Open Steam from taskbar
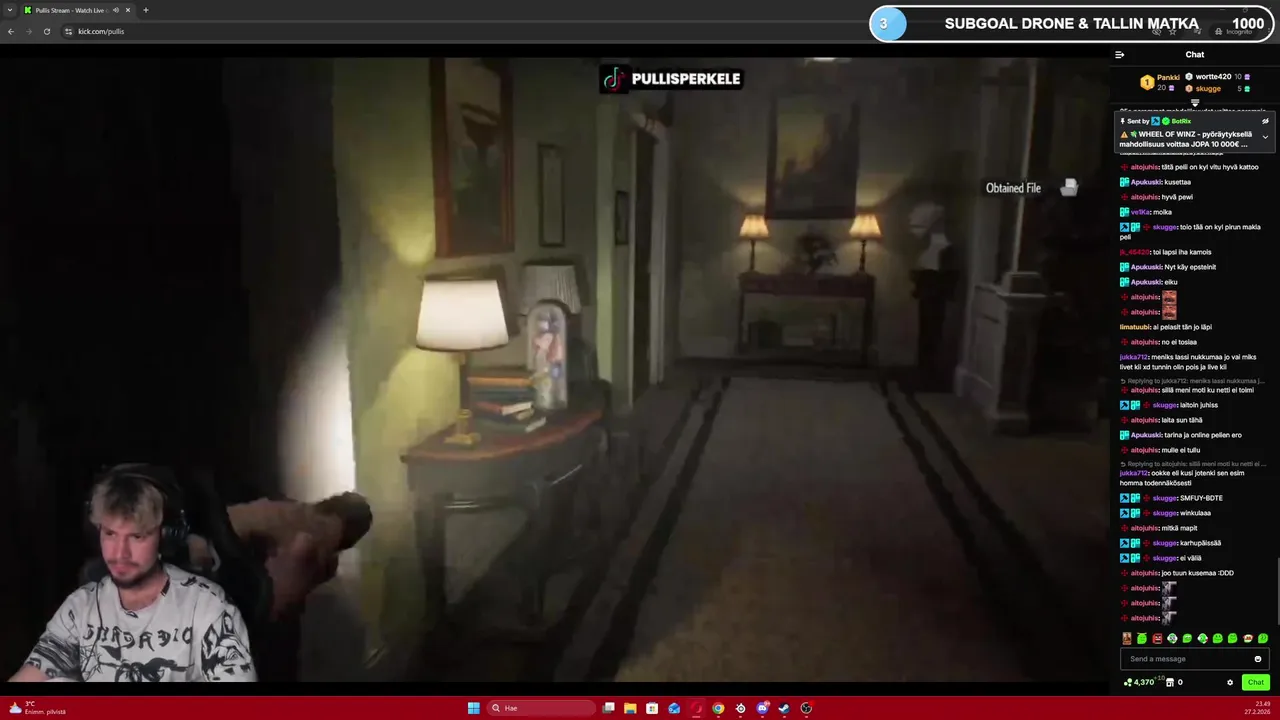Screen dimensions: 1280x720 (784, 708)
